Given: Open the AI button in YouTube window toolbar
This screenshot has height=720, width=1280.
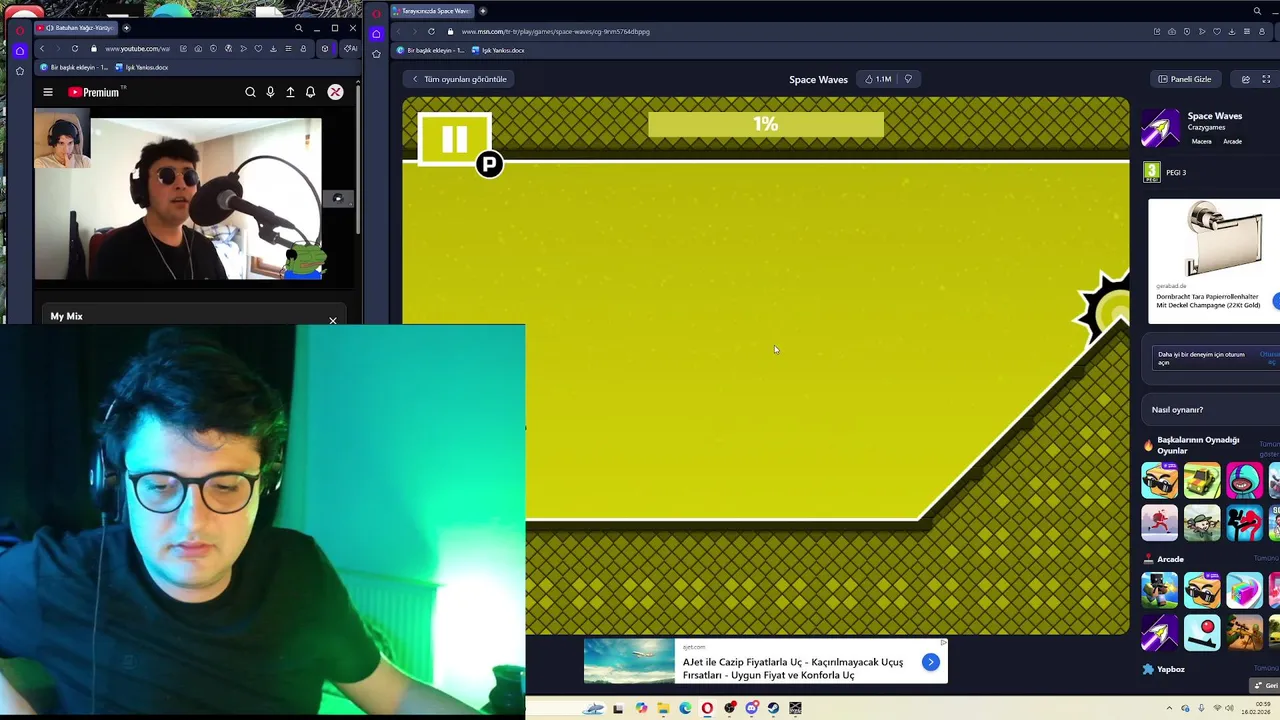Looking at the screenshot, I should click(351, 48).
